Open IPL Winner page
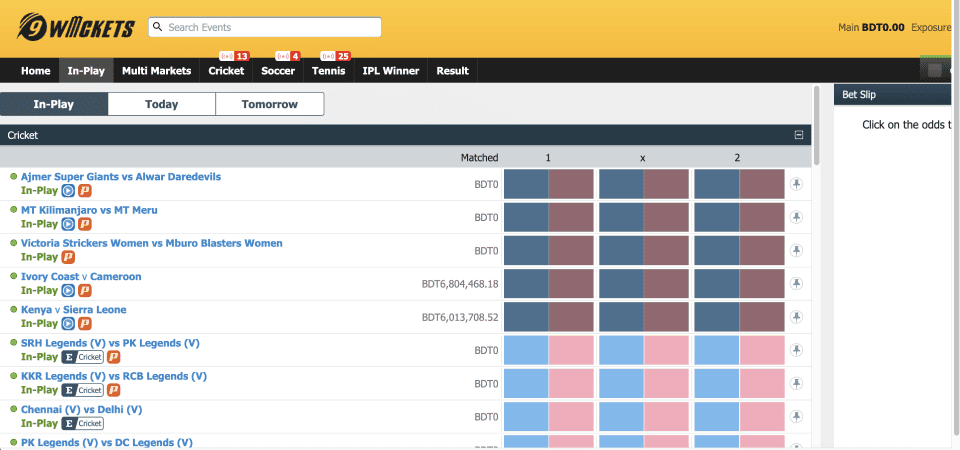960x450 pixels. [391, 71]
